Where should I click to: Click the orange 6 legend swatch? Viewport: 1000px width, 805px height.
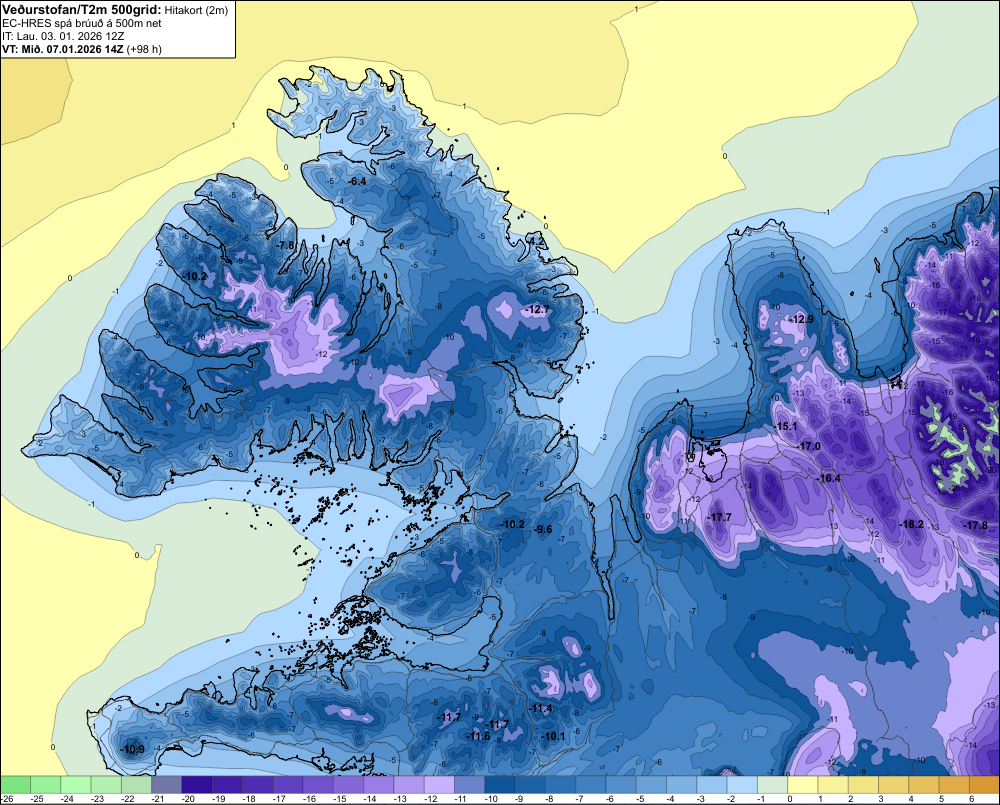[x=985, y=784]
